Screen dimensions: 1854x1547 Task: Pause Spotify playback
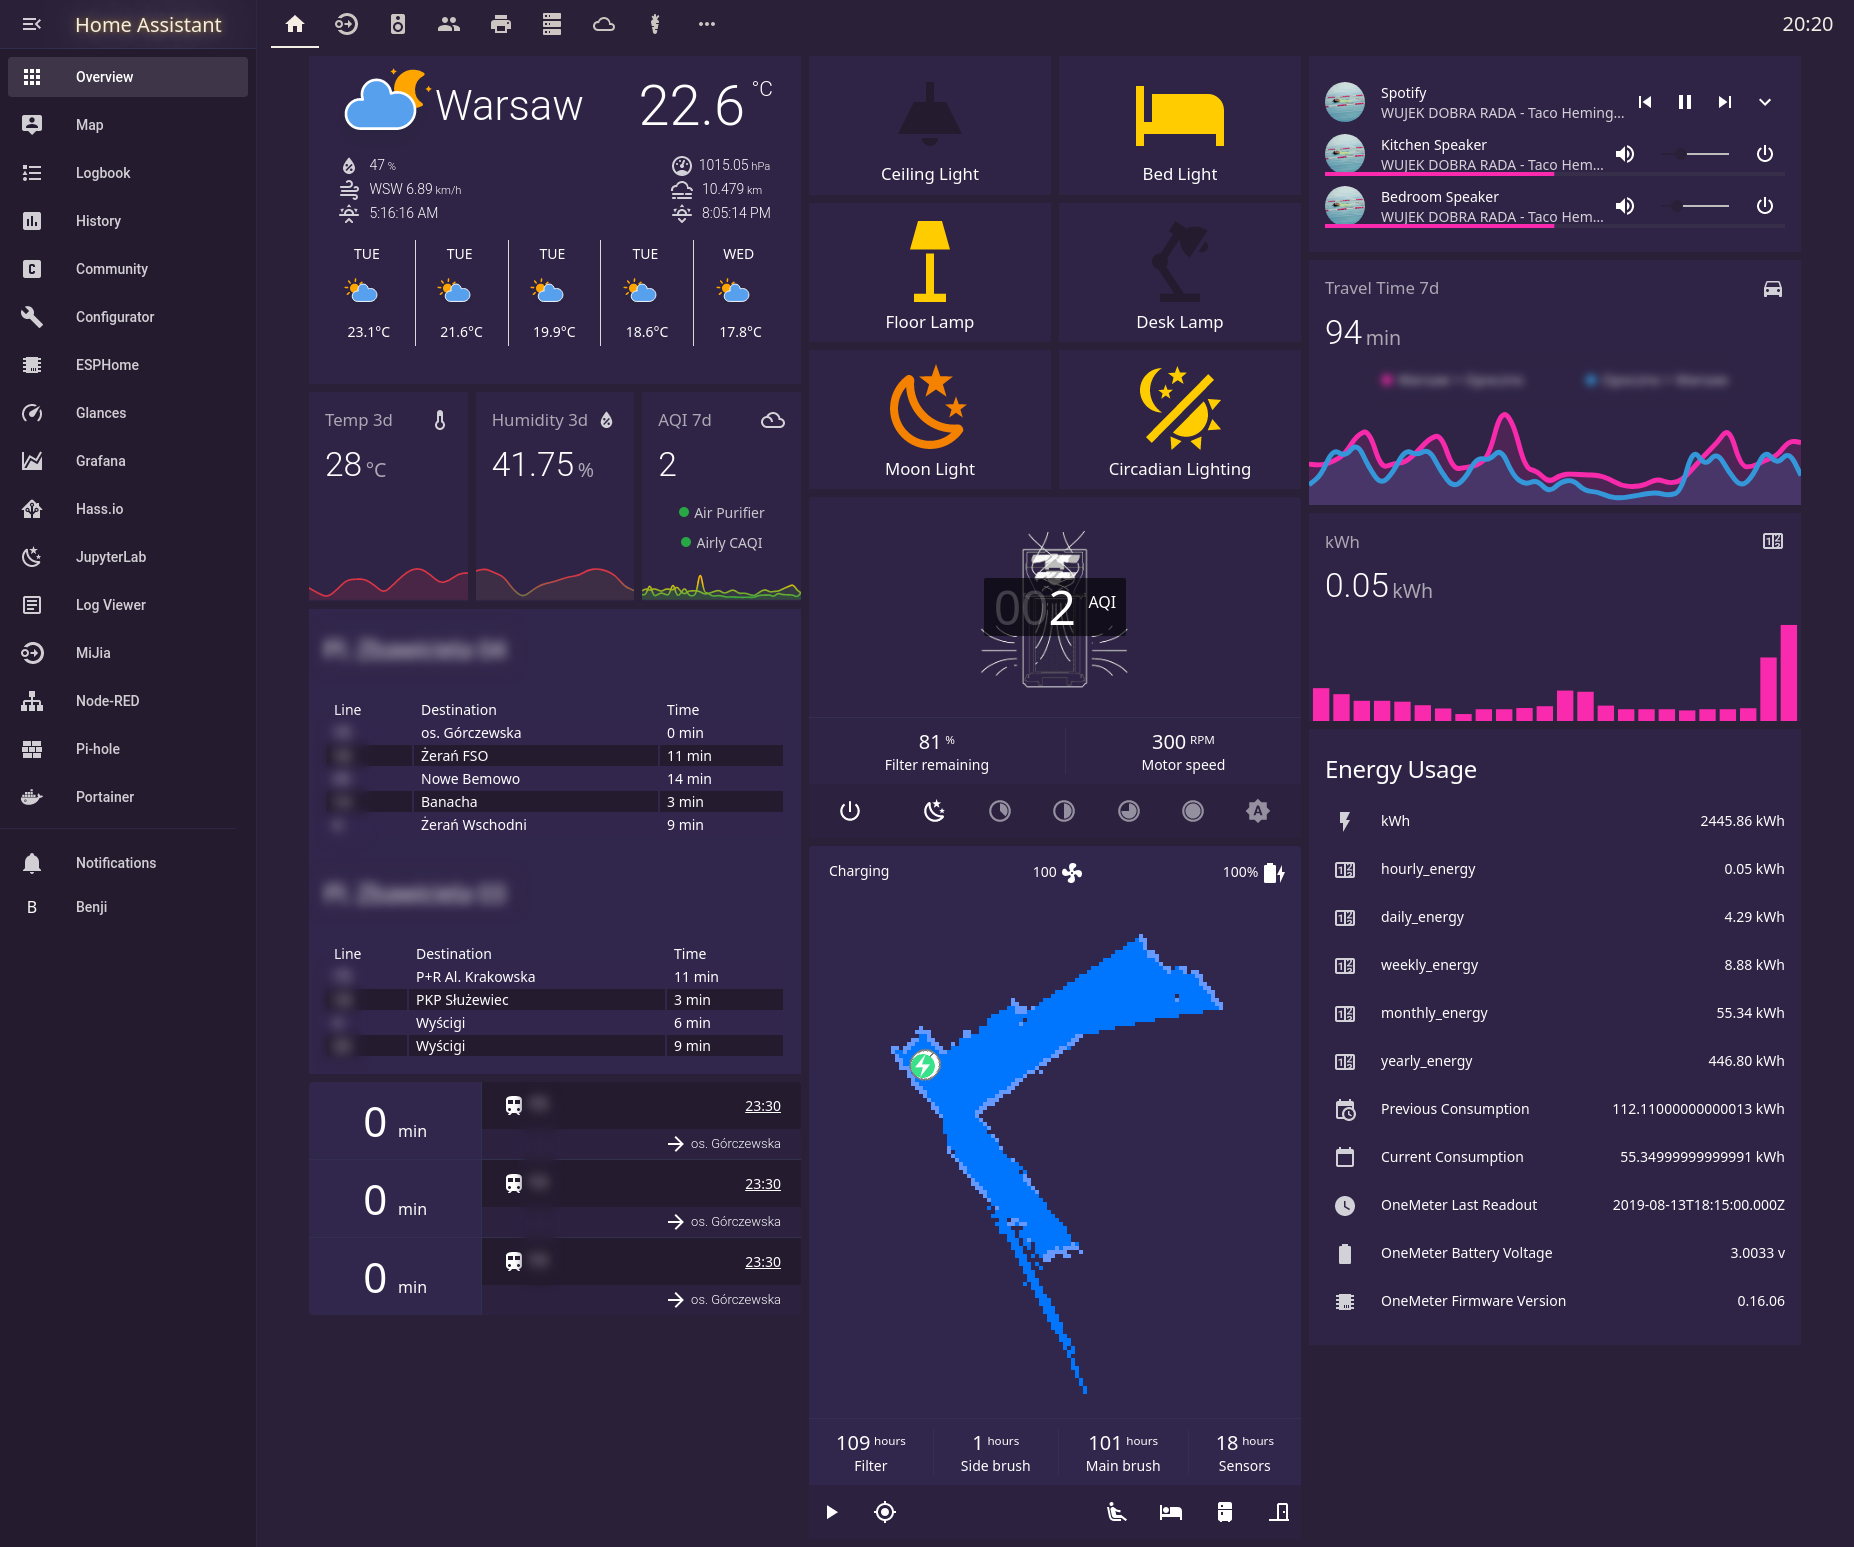(x=1684, y=101)
